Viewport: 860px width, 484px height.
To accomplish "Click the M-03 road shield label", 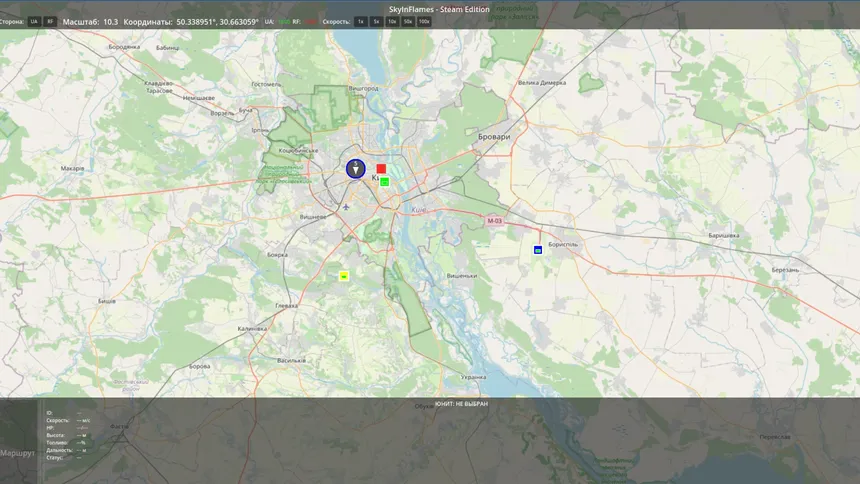I will click(495, 221).
